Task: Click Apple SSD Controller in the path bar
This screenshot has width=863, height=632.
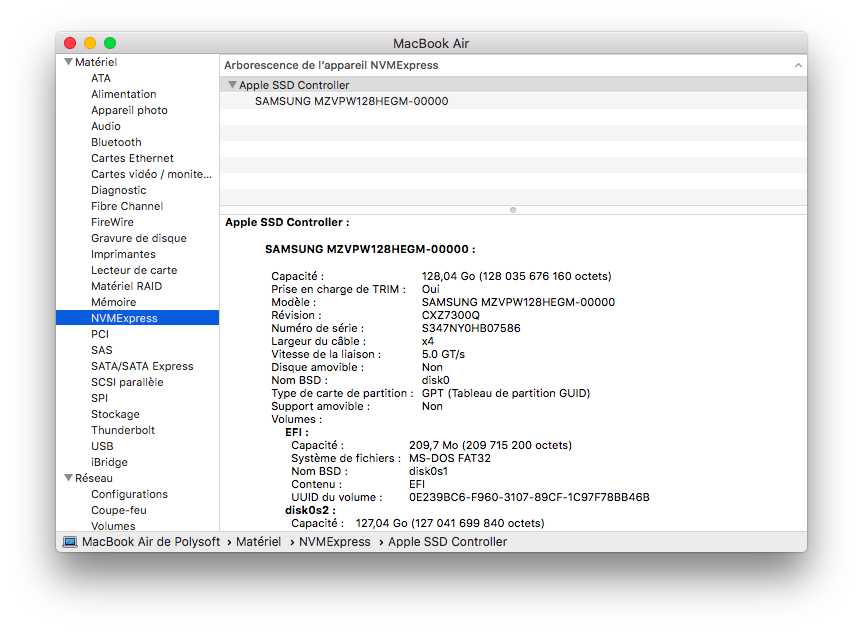Action: 447,542
